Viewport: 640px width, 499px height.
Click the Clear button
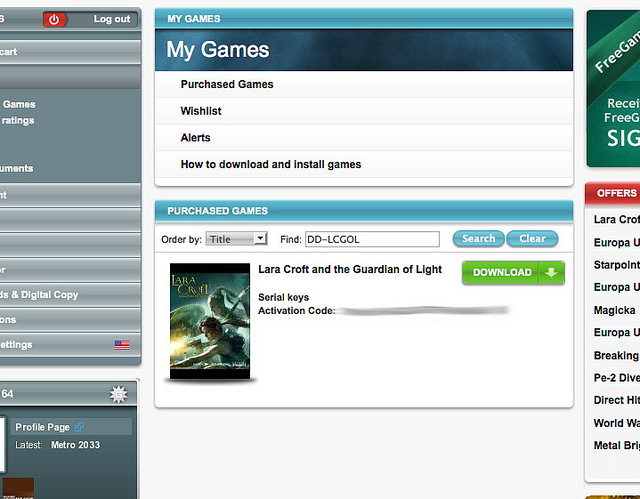pos(532,239)
